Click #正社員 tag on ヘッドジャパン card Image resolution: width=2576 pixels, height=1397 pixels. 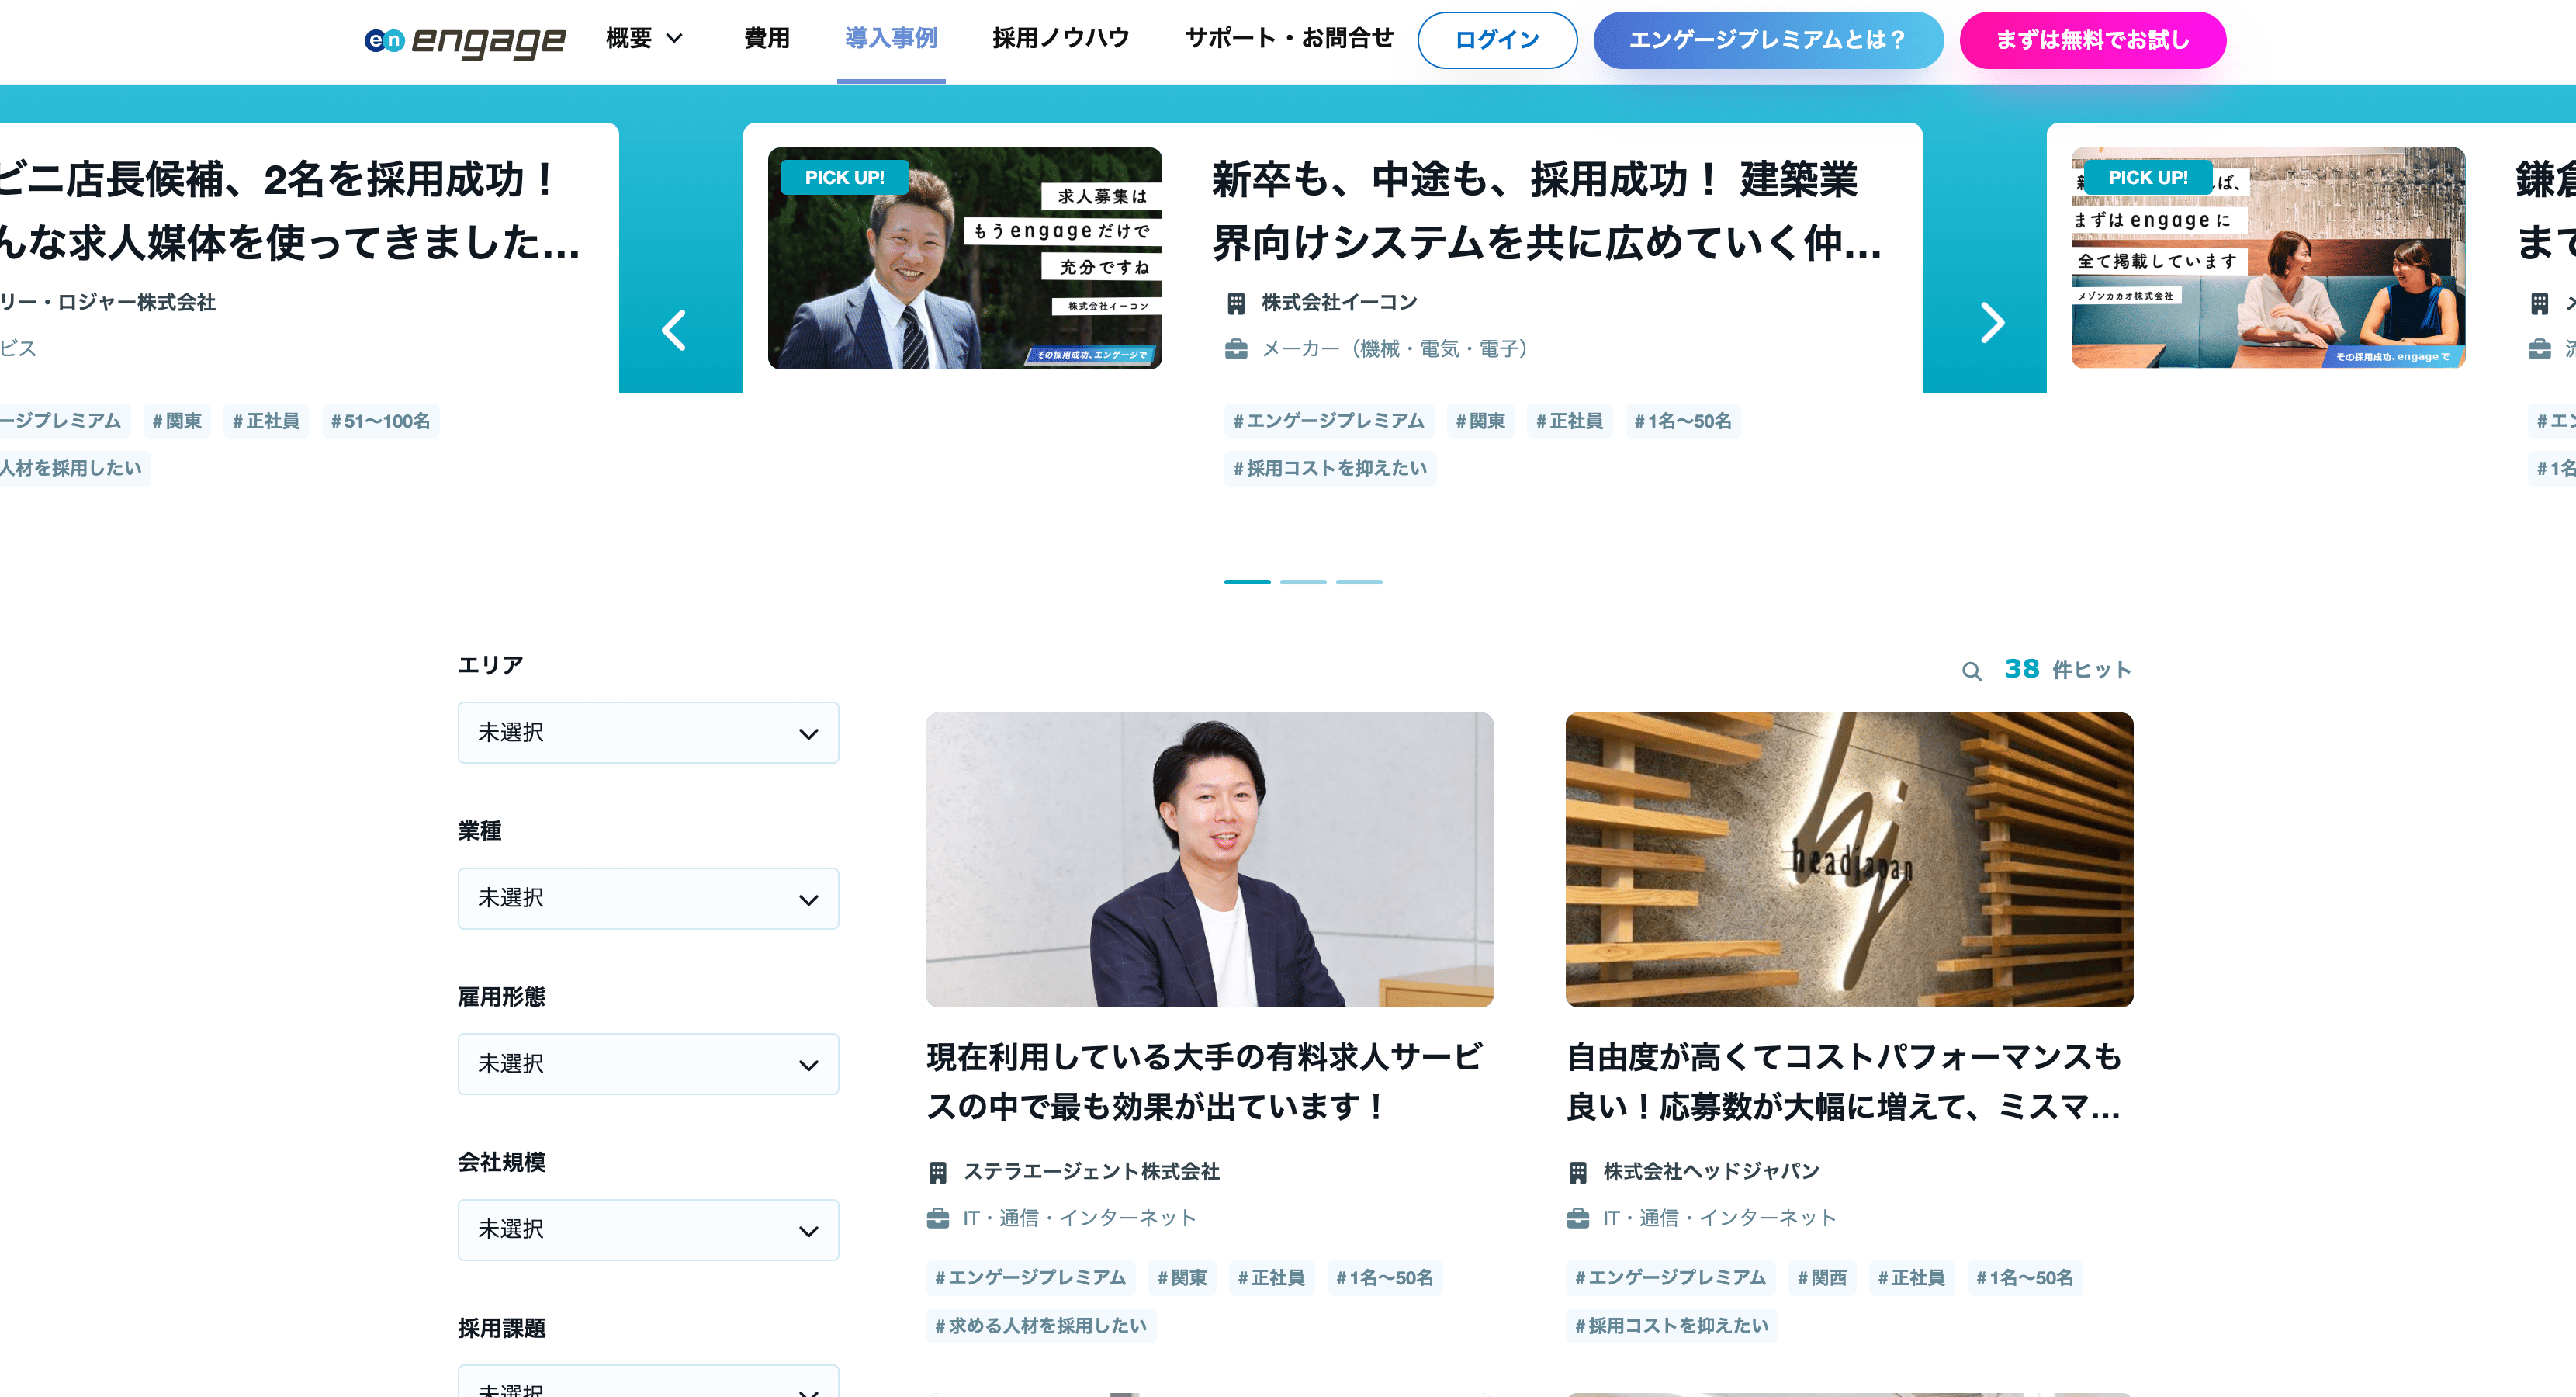tap(1911, 1278)
